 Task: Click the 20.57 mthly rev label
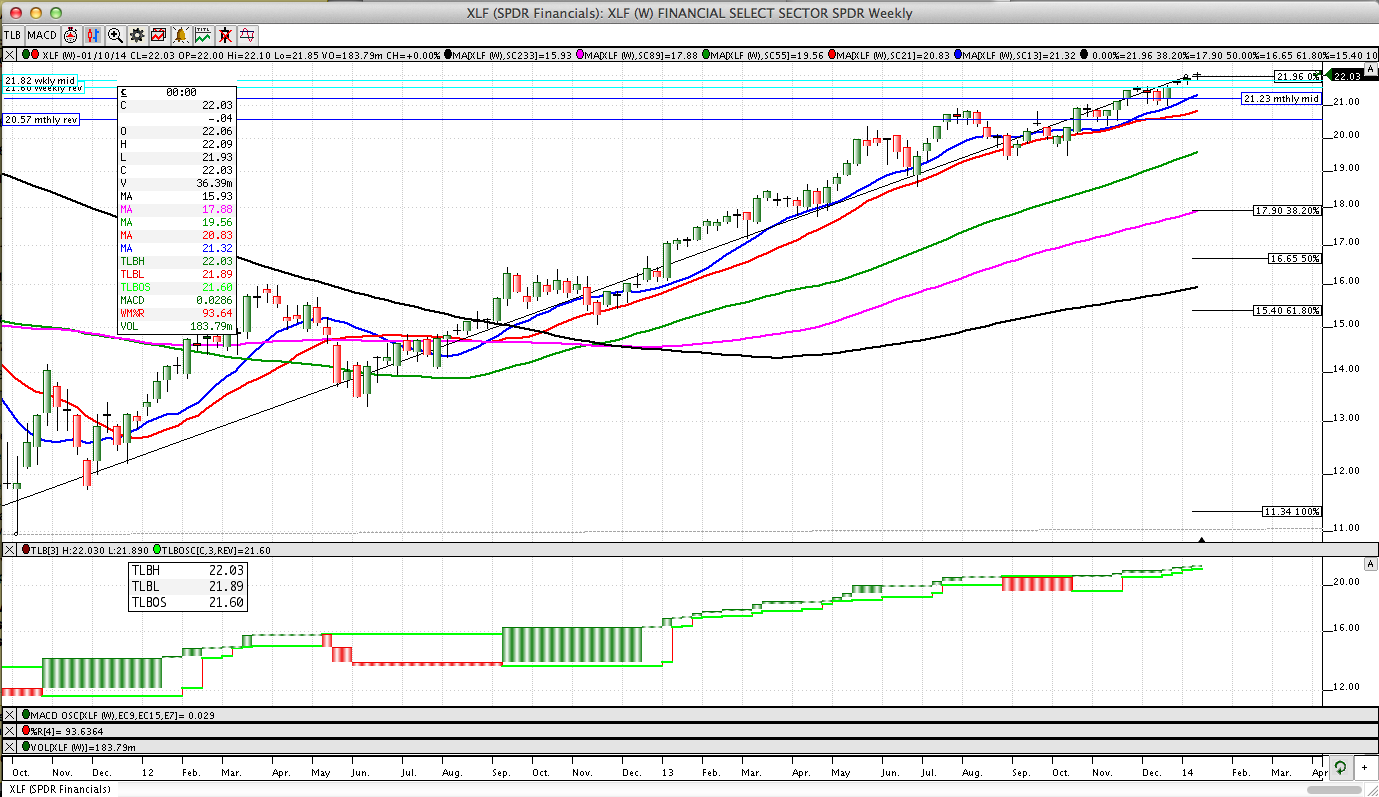coord(42,119)
